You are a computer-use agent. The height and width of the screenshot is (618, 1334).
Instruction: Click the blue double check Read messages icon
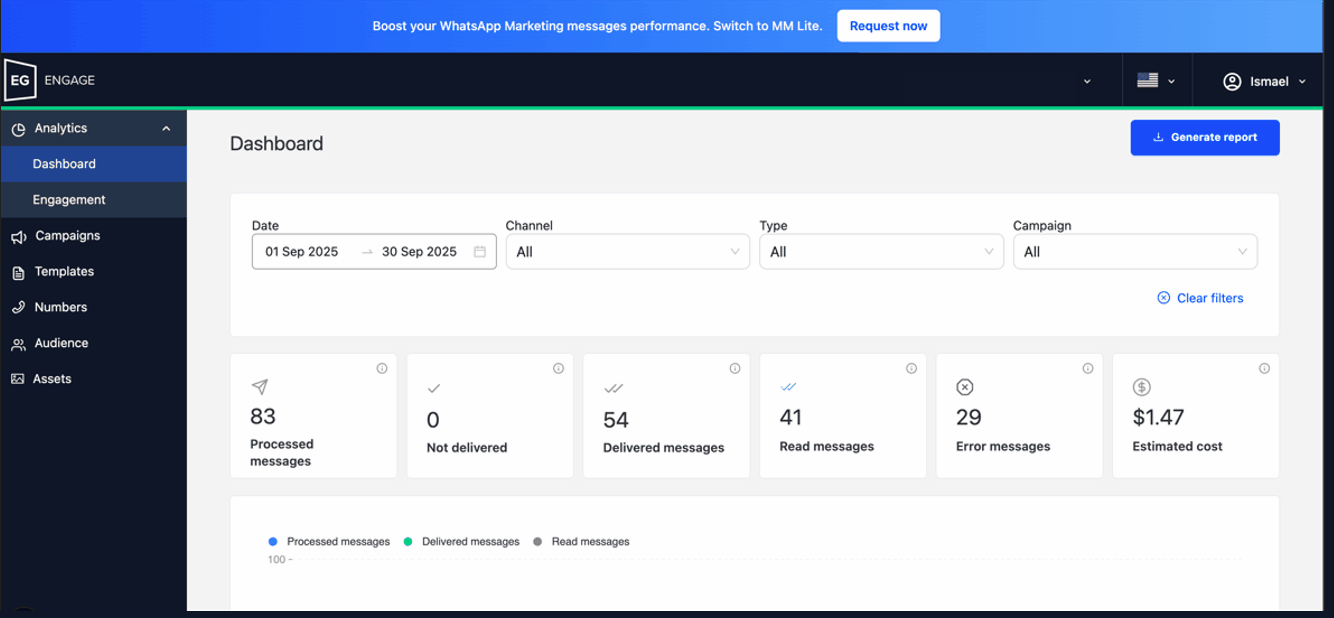789,387
